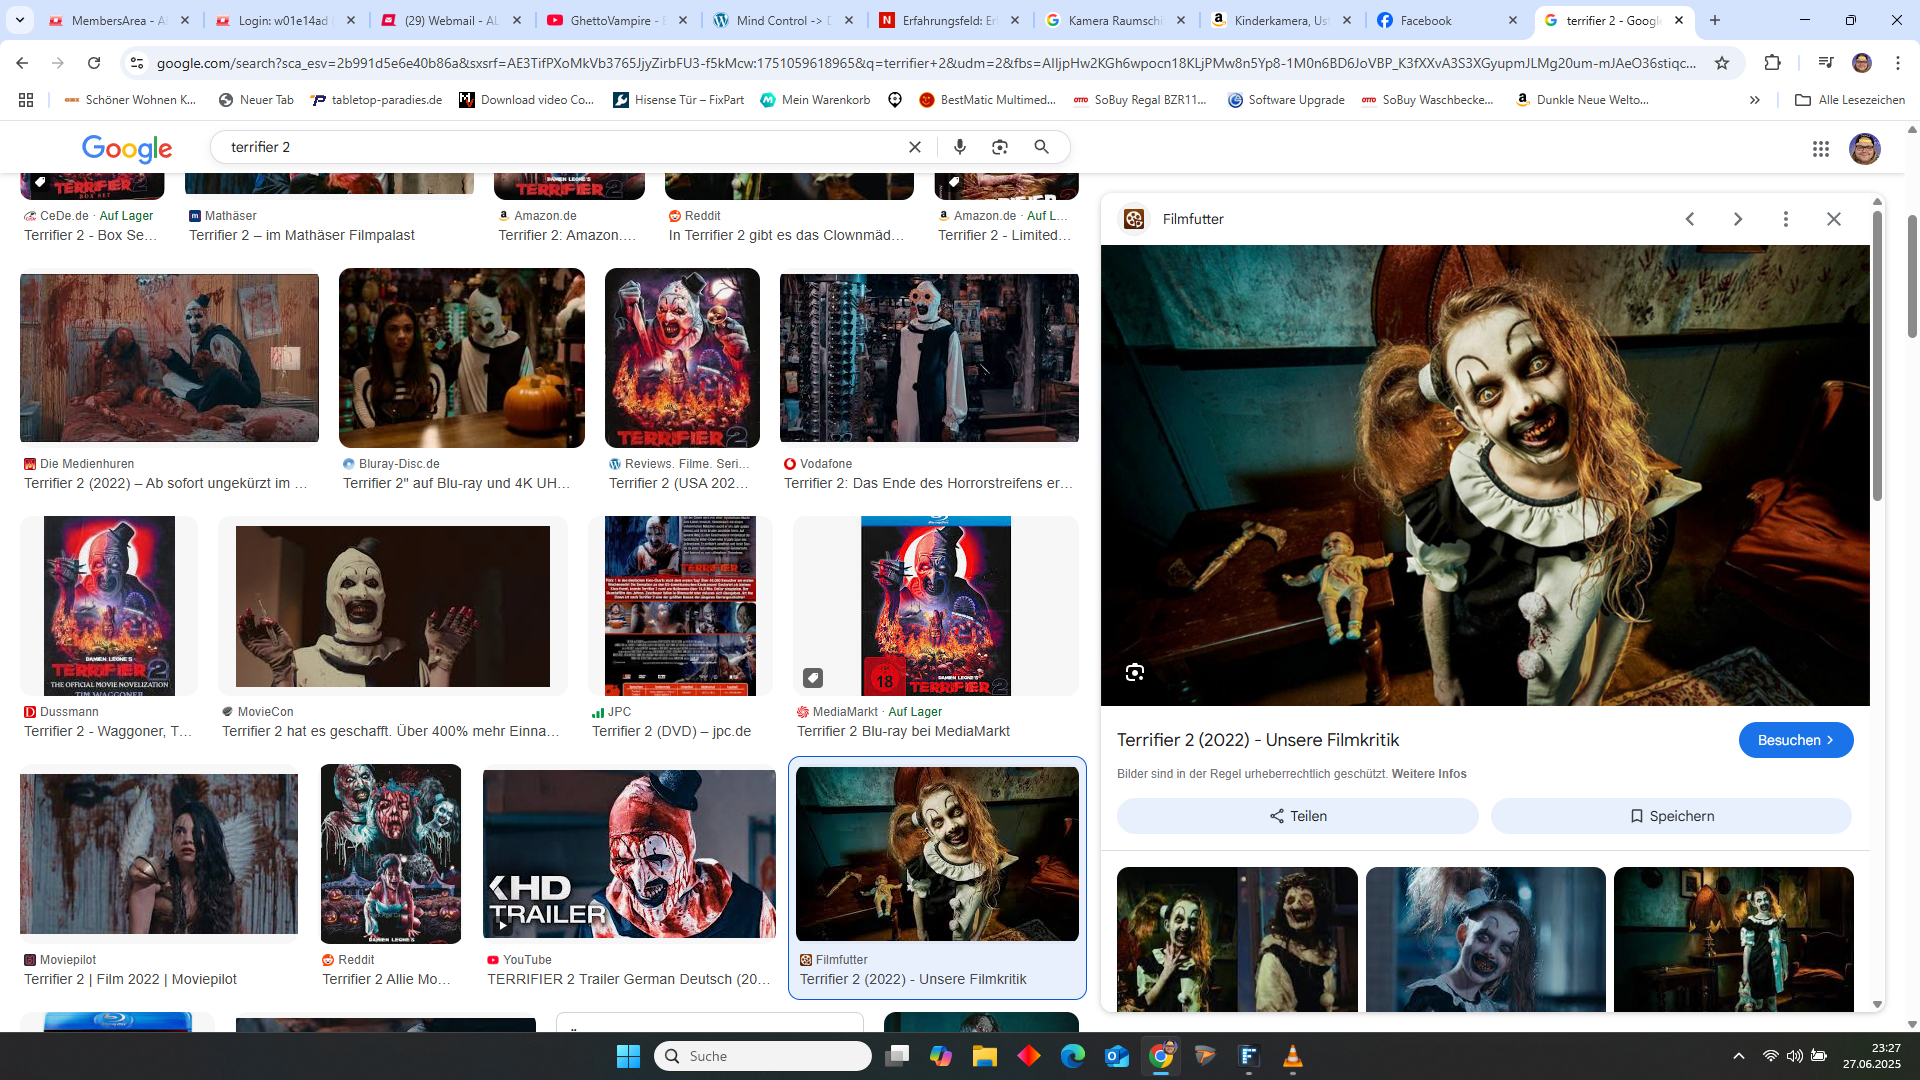Open the volume control in system tray
The height and width of the screenshot is (1080, 1920).
tap(1795, 1056)
